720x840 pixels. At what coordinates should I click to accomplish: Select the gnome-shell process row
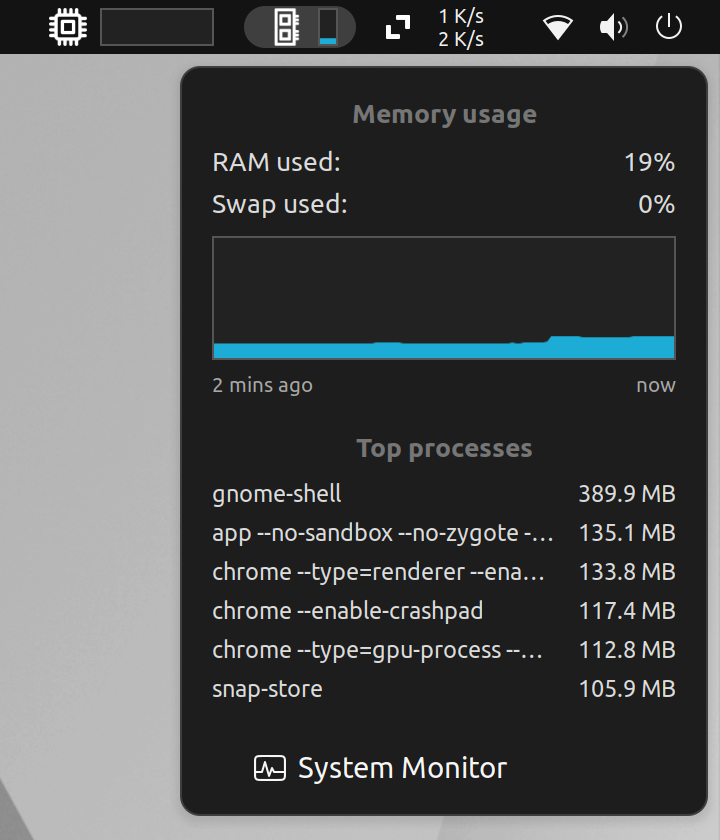(x=444, y=494)
